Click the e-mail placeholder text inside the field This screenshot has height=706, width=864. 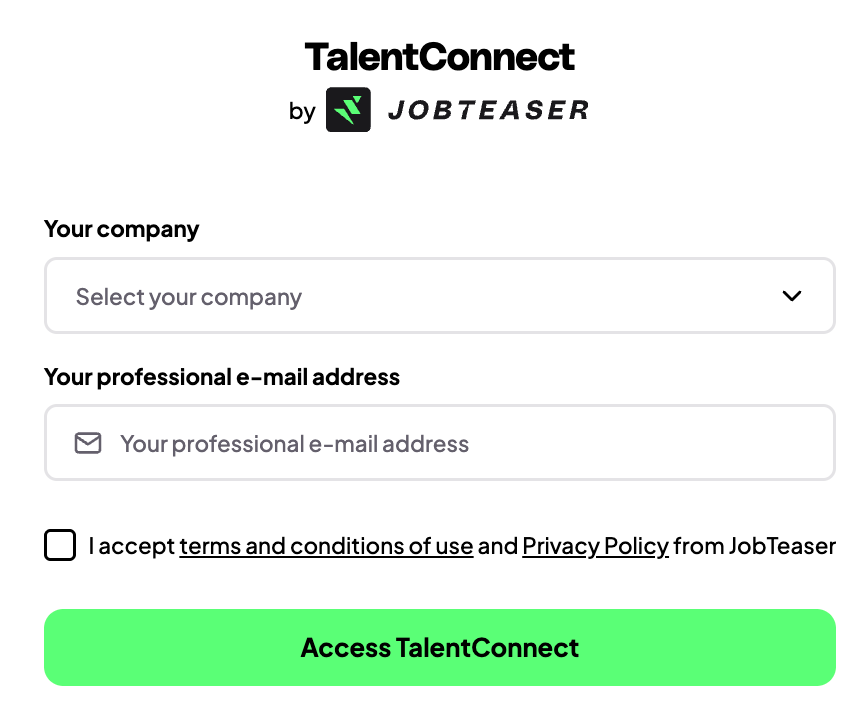tap(294, 443)
